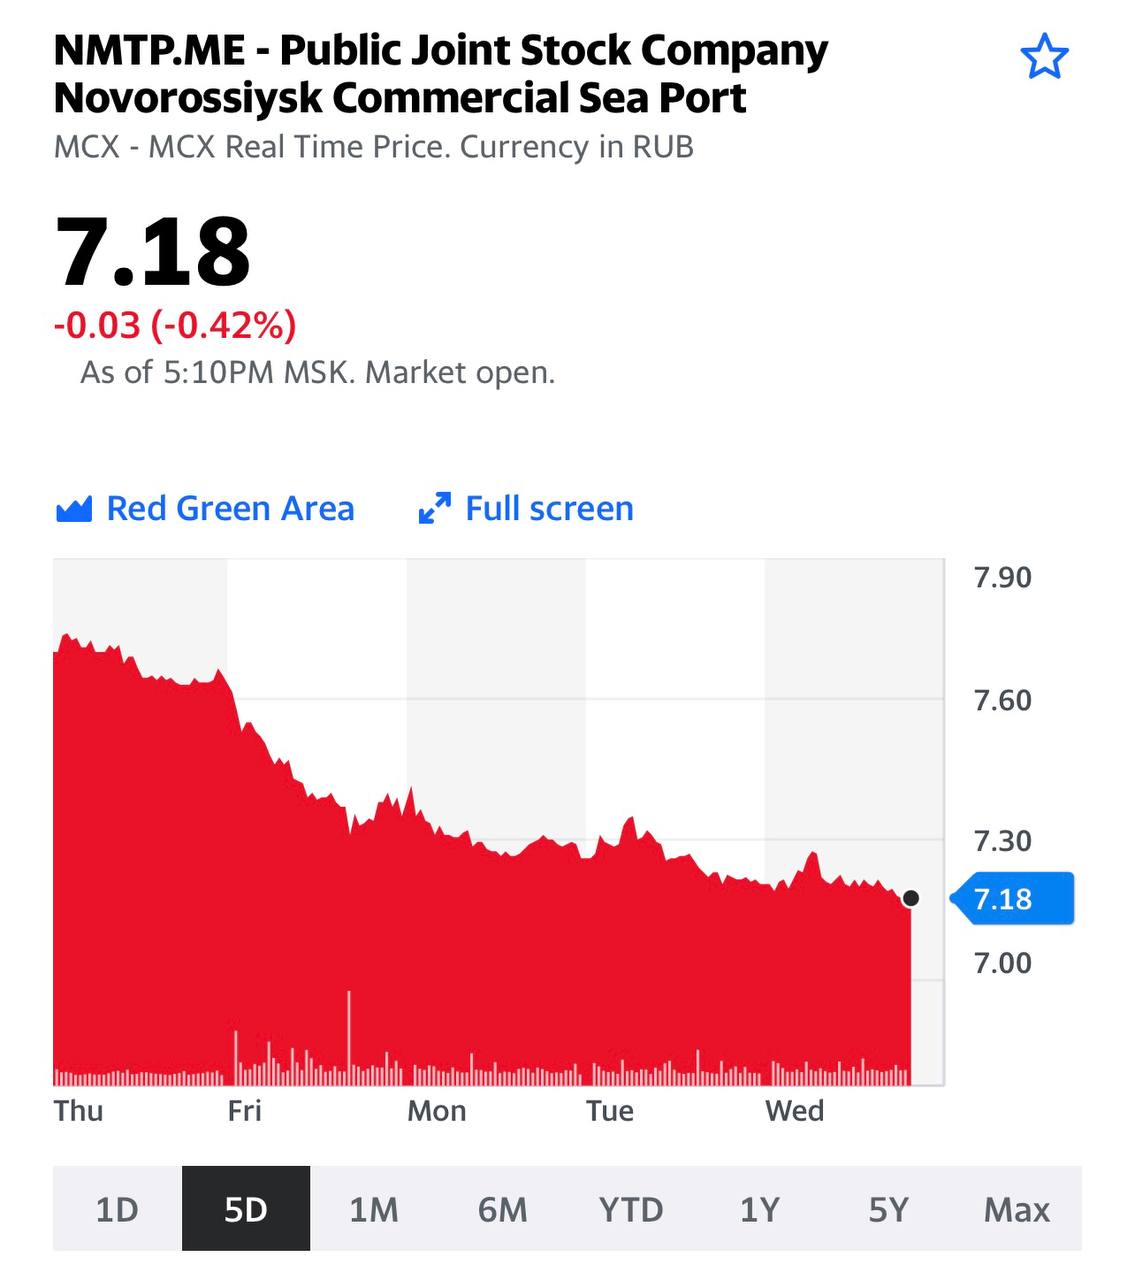Show the 1Y price chart

(759, 1209)
